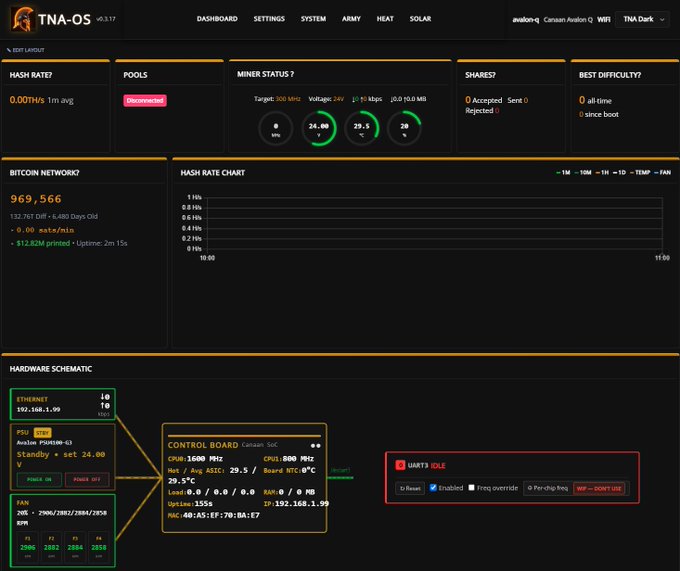Toggle the 10M series in chart legend

tap(583, 173)
